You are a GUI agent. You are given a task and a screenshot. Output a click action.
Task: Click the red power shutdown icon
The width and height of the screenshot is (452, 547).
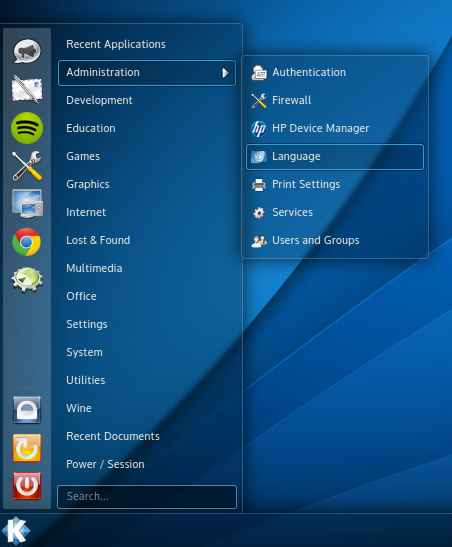(27, 486)
